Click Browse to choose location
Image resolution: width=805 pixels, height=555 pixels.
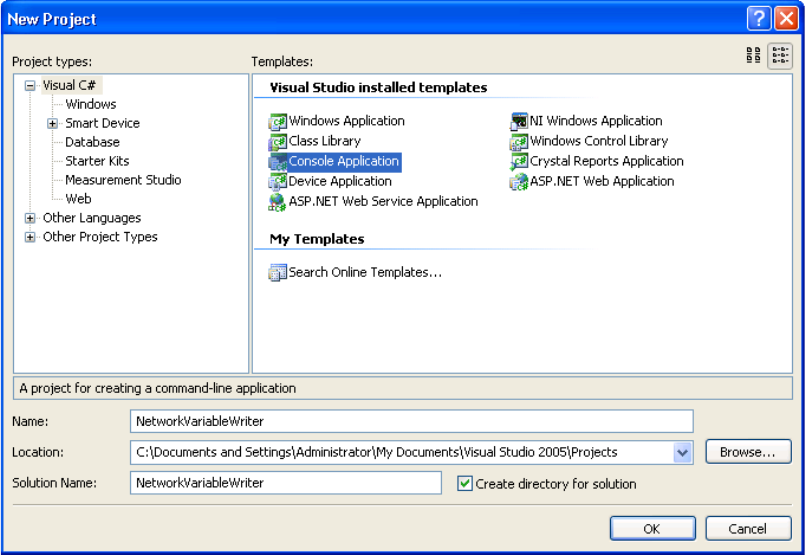748,452
